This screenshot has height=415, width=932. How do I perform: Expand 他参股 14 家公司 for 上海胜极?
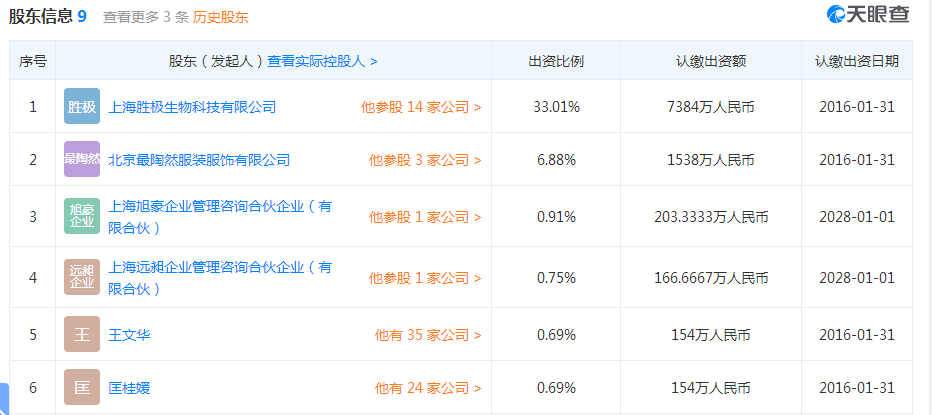click(x=421, y=107)
